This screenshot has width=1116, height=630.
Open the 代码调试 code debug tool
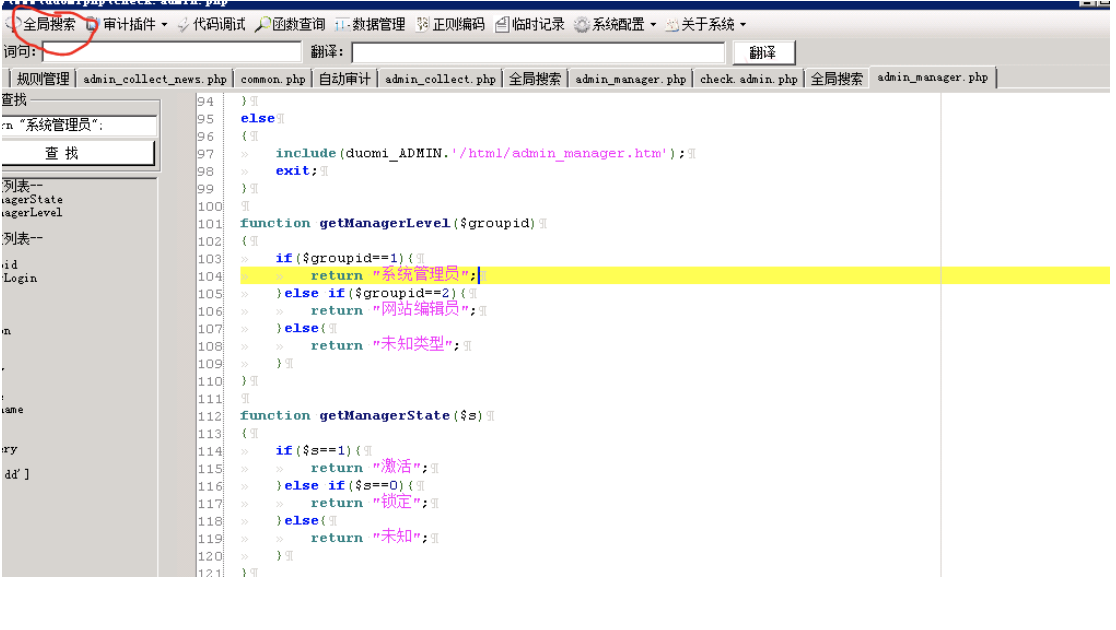211,24
